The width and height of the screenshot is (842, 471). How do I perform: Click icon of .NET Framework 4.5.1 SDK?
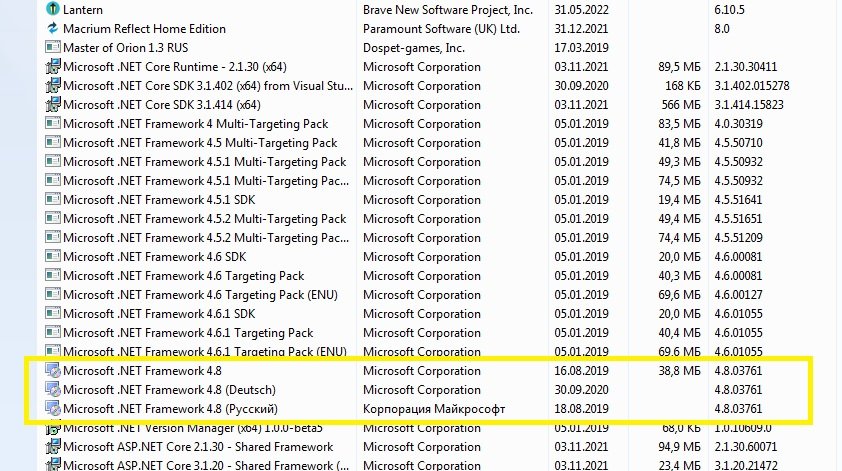click(53, 199)
